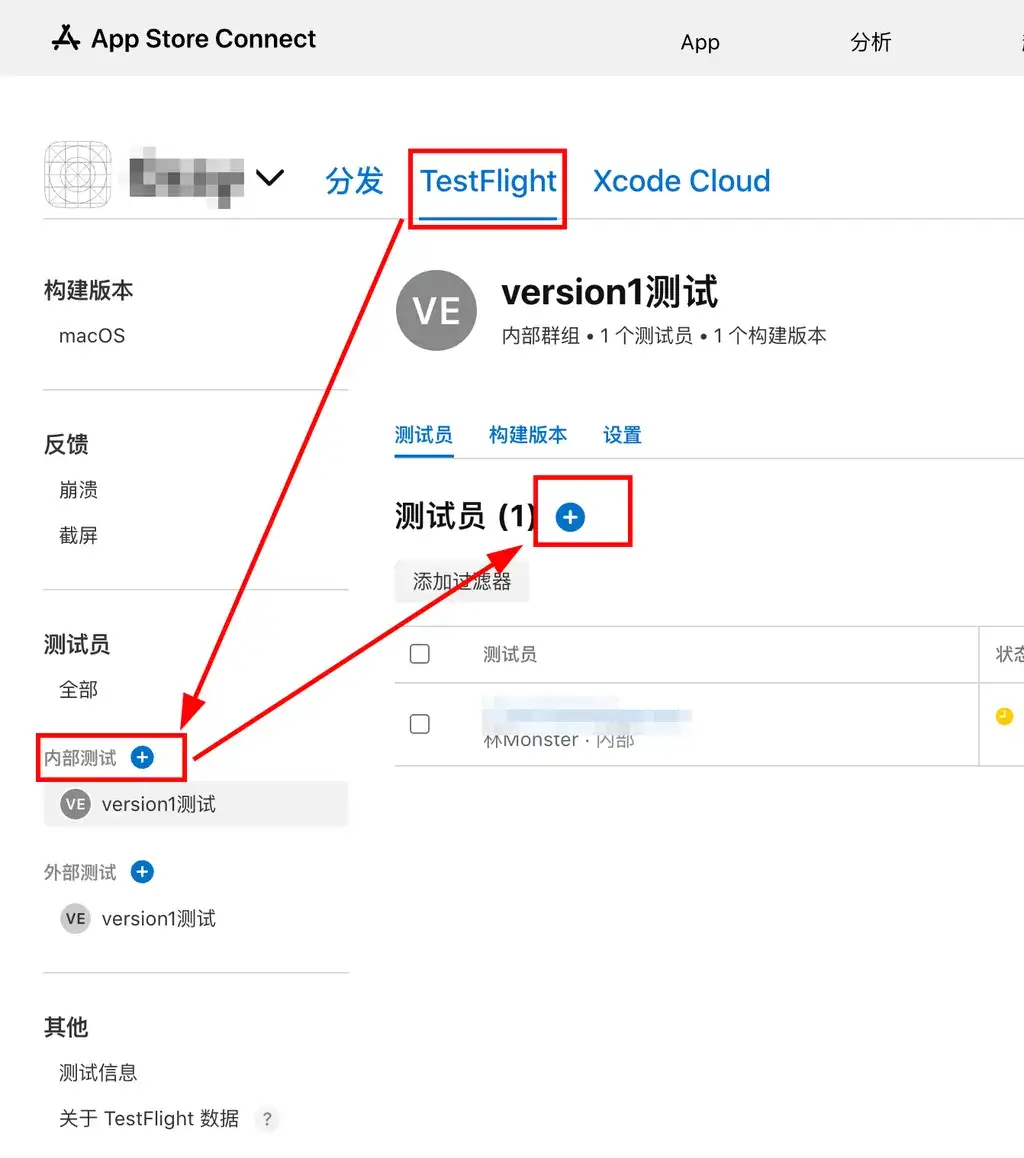Click the 添加过滤器 button
The image size is (1024, 1158).
[461, 581]
